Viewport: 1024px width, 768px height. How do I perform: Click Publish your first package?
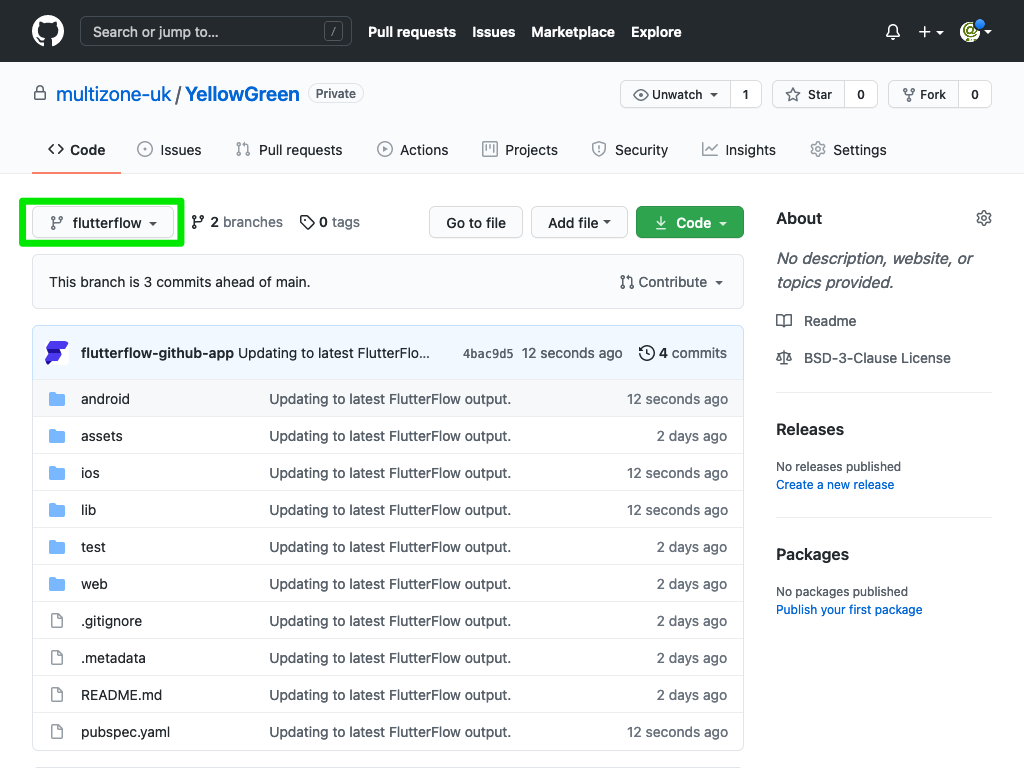(849, 609)
